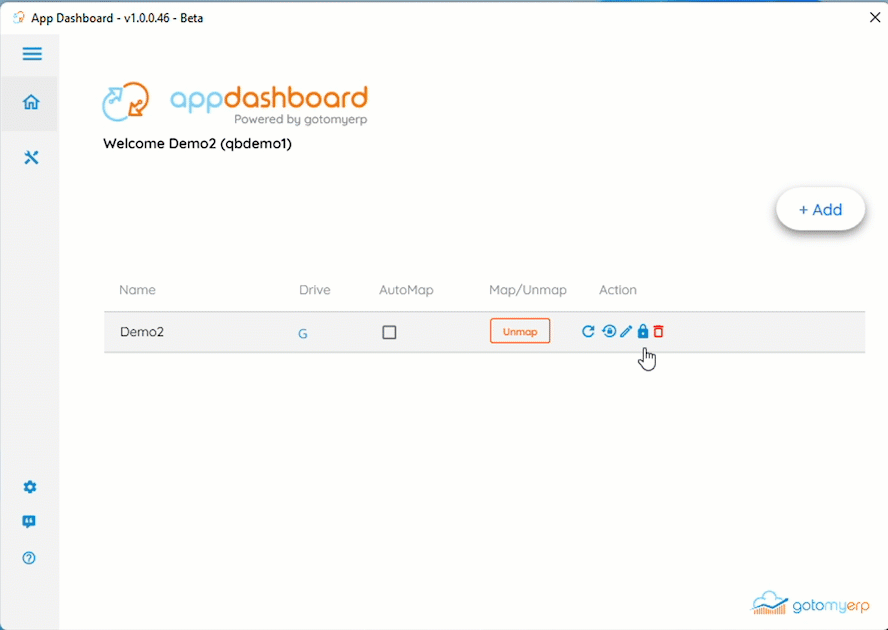Click the Drive column header
Viewport: 888px width, 630px height.
point(314,290)
